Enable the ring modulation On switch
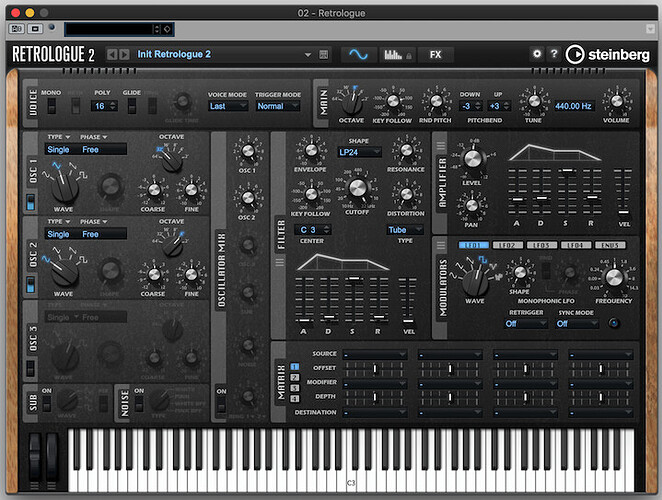 click(221, 405)
